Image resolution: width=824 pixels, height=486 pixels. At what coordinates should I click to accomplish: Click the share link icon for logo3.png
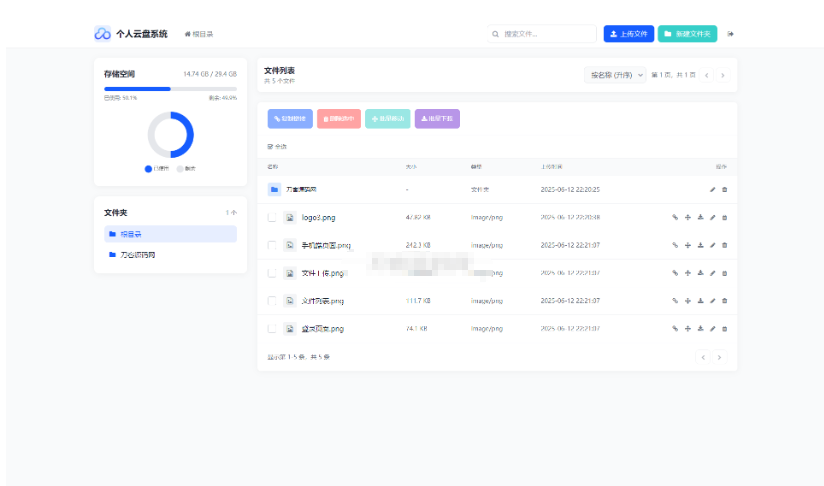click(675, 217)
